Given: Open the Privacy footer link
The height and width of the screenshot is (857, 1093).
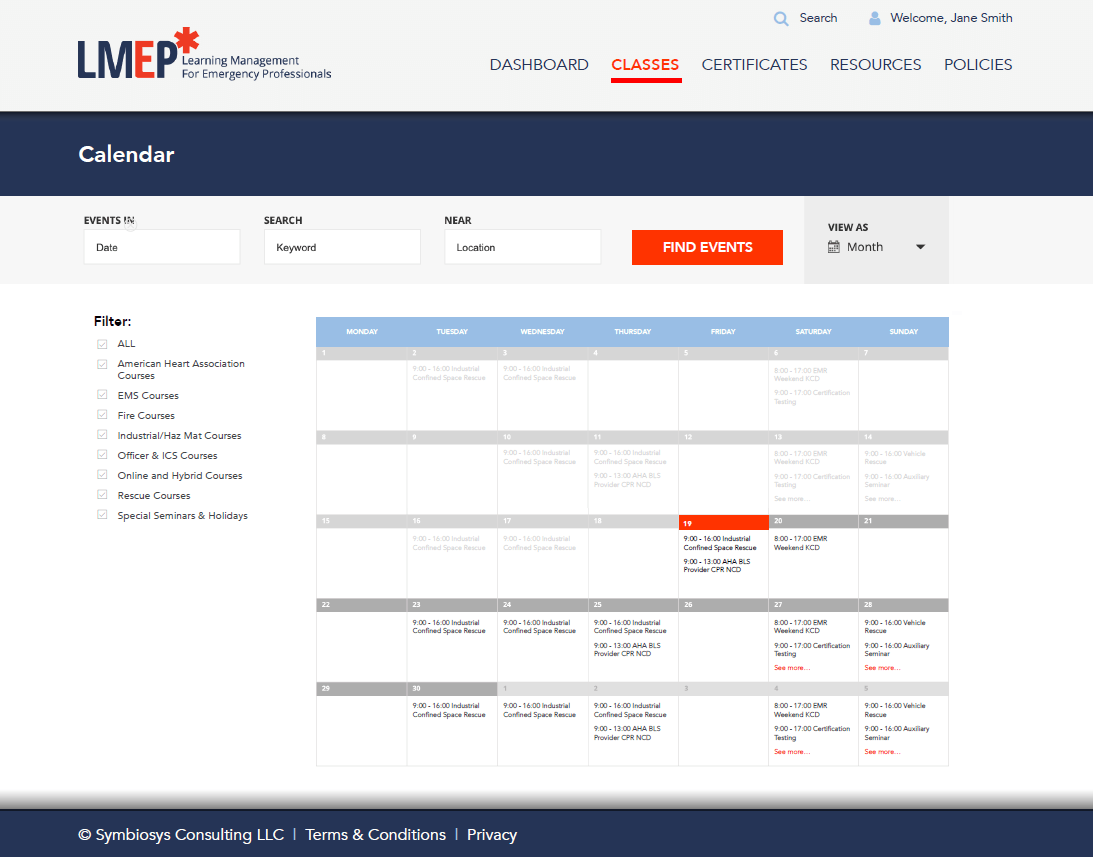Looking at the screenshot, I should pos(492,835).
